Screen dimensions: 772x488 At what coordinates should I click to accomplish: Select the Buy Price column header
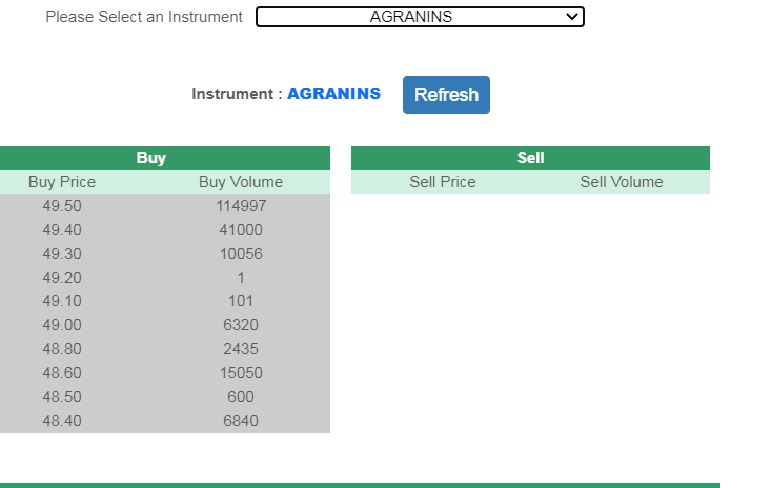pyautogui.click(x=62, y=182)
